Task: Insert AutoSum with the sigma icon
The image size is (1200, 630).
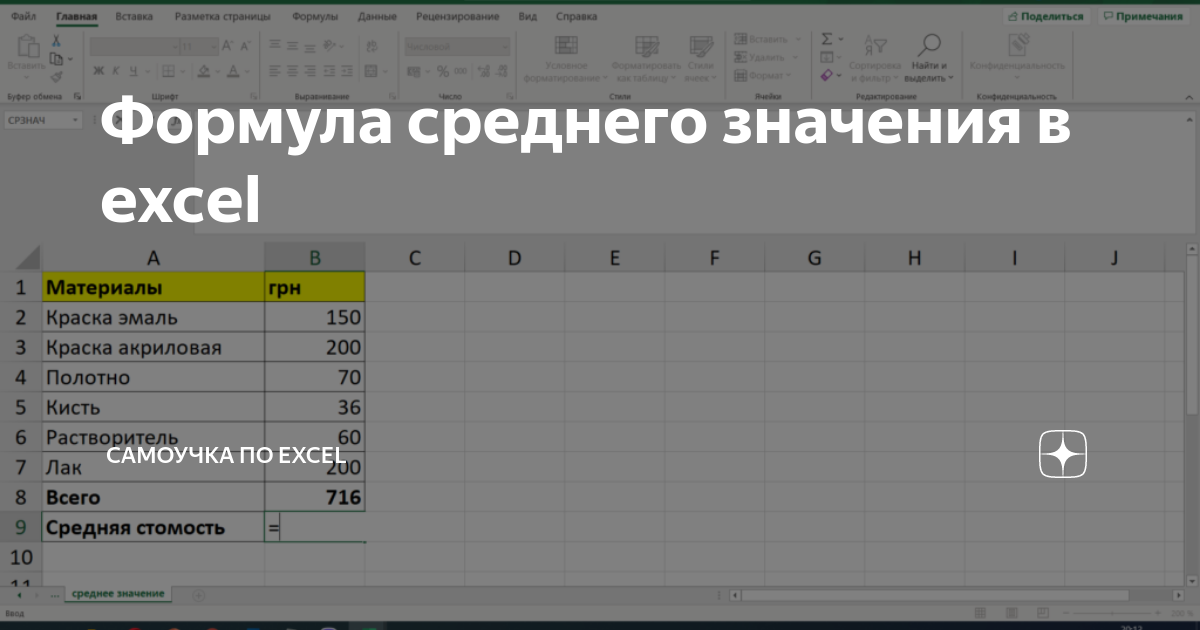Action: pos(827,39)
